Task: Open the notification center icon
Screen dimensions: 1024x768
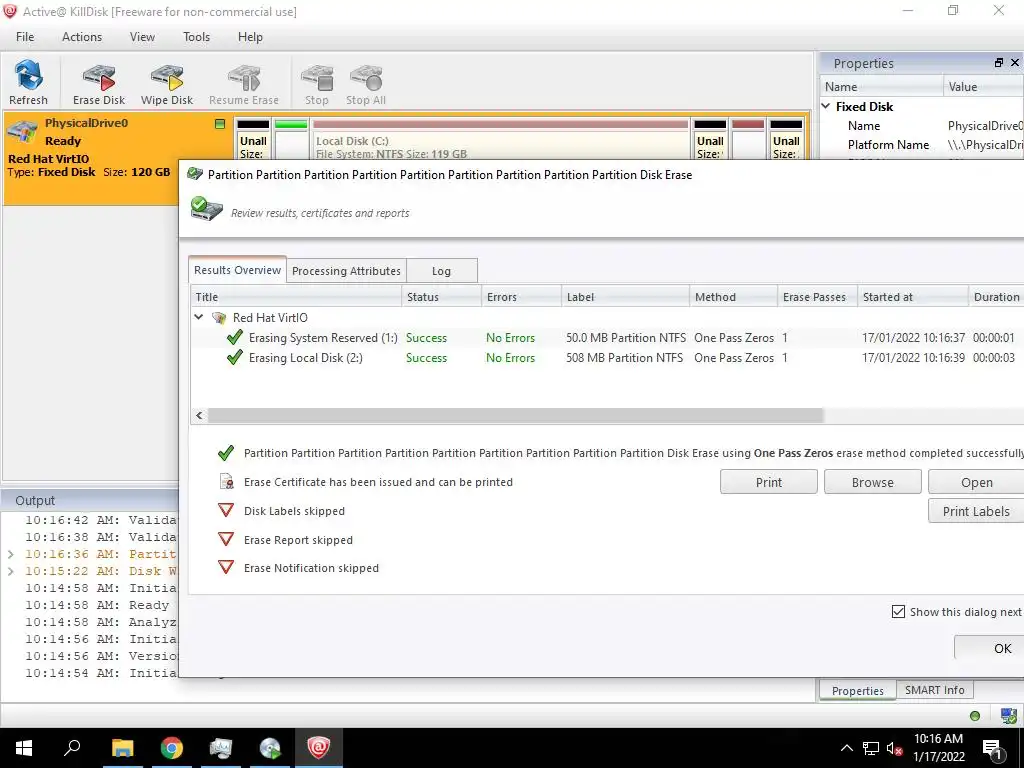Action: click(992, 749)
